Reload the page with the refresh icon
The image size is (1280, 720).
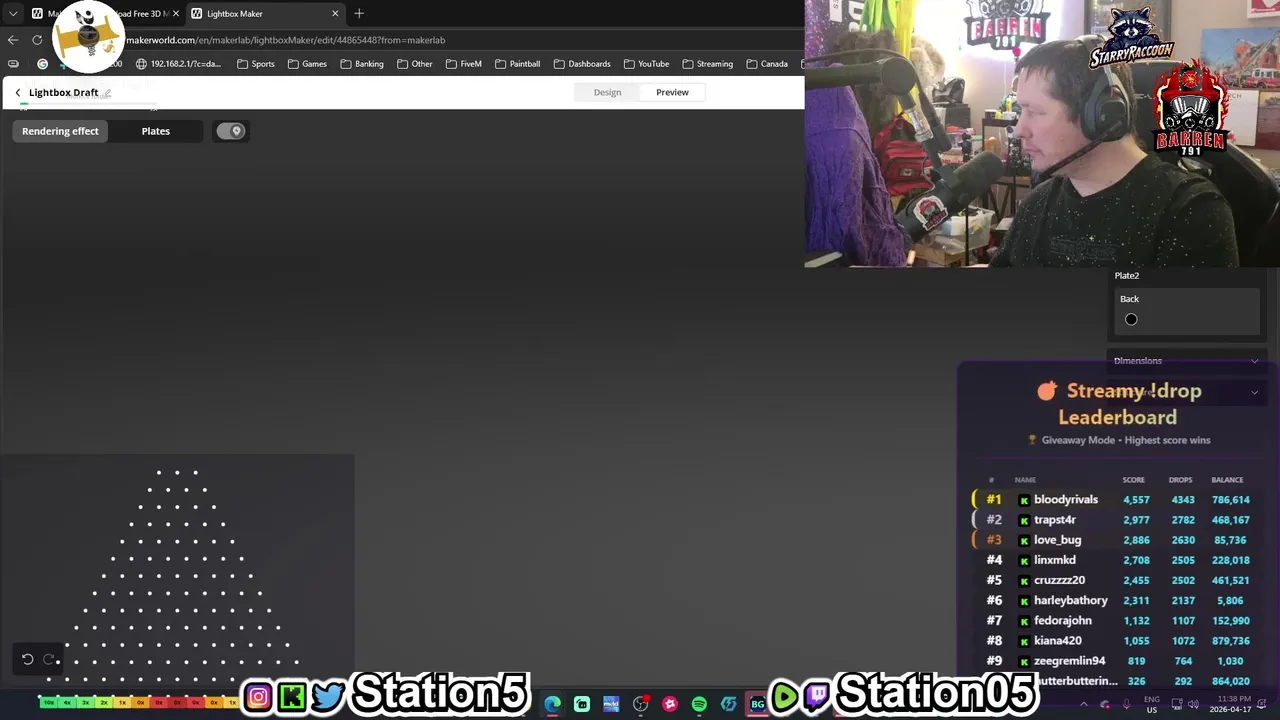(37, 40)
